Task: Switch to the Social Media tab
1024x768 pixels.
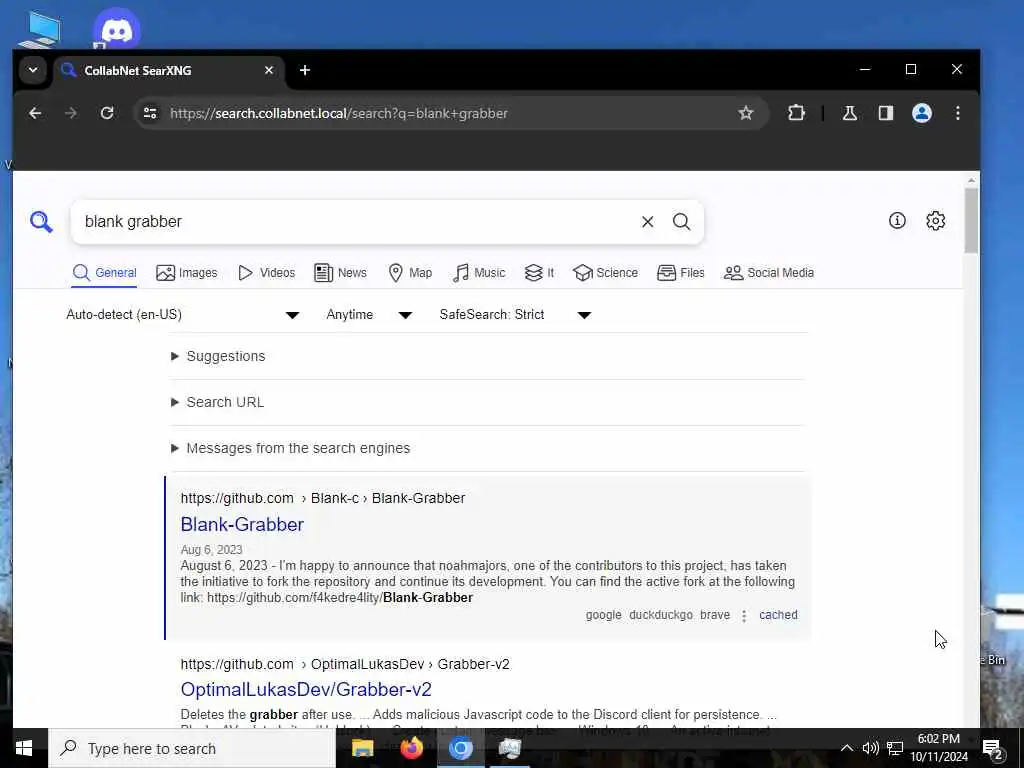Action: [769, 273]
